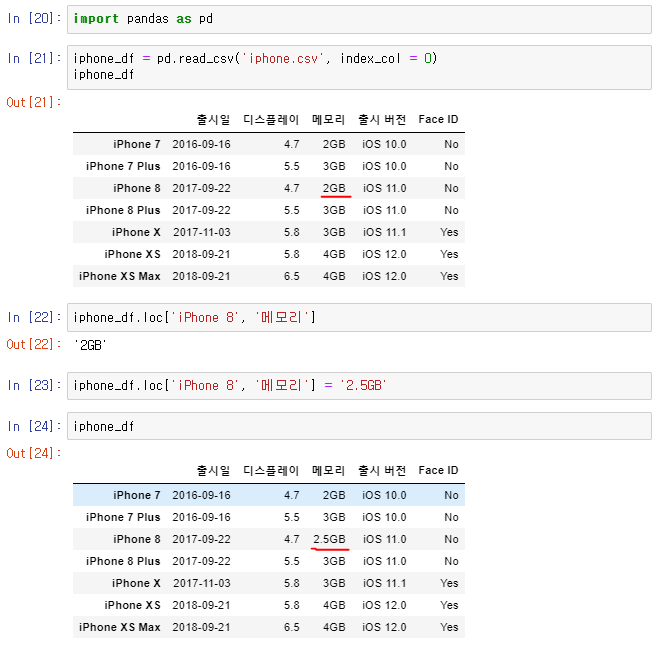Click the 'Face ID' header in the first table
This screenshot has height=646, width=661.
[438, 120]
